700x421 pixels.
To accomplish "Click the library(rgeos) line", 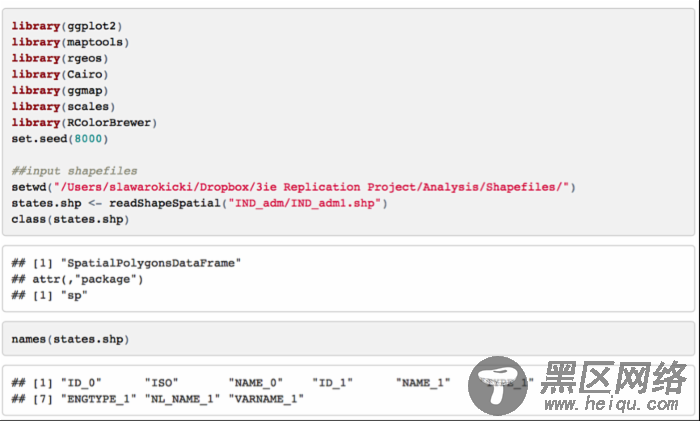I will [60, 58].
